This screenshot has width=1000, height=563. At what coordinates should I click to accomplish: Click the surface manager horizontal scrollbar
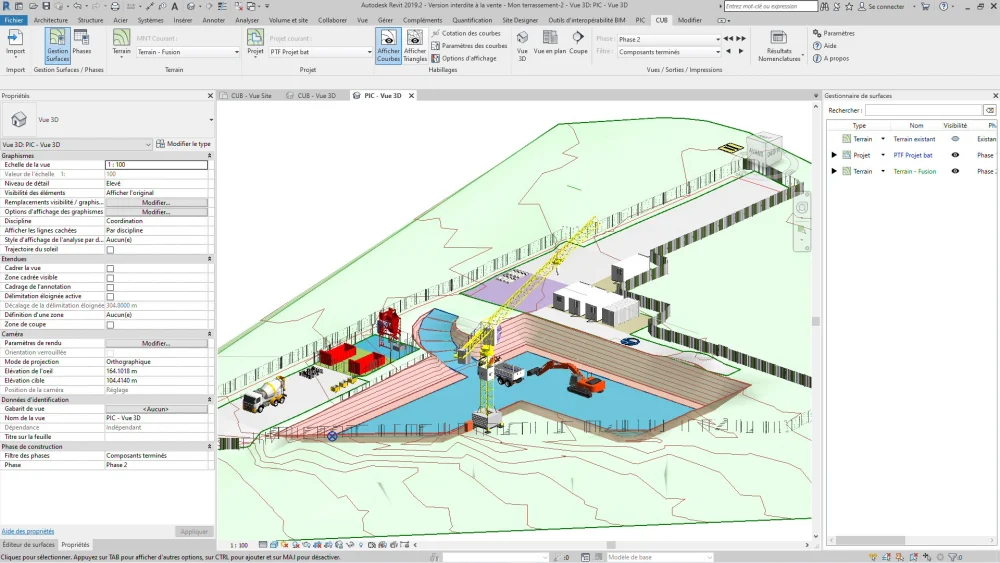(871, 540)
